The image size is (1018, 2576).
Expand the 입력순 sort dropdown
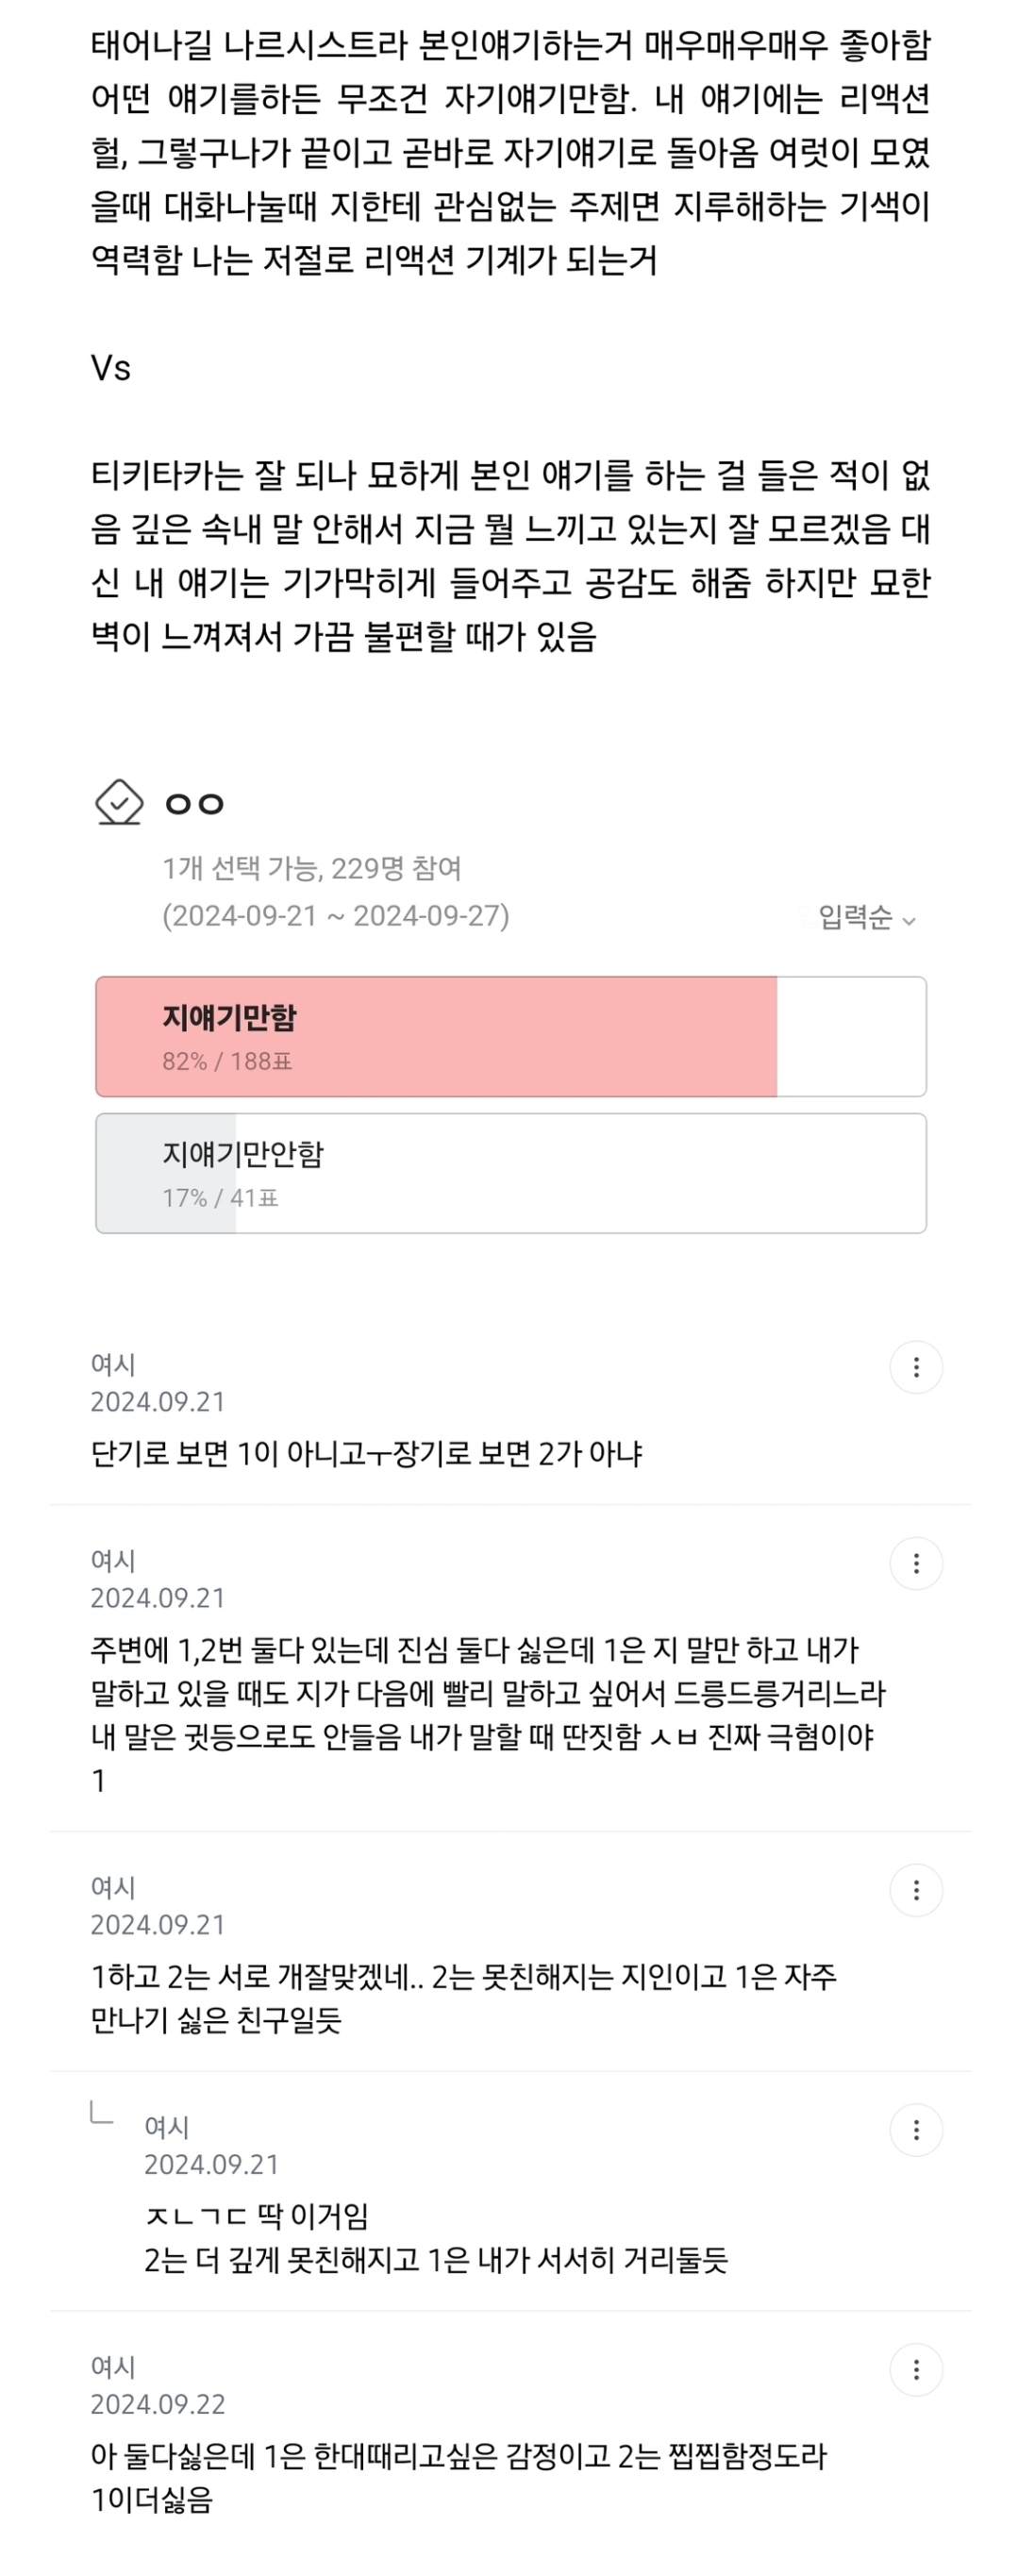pos(866,918)
